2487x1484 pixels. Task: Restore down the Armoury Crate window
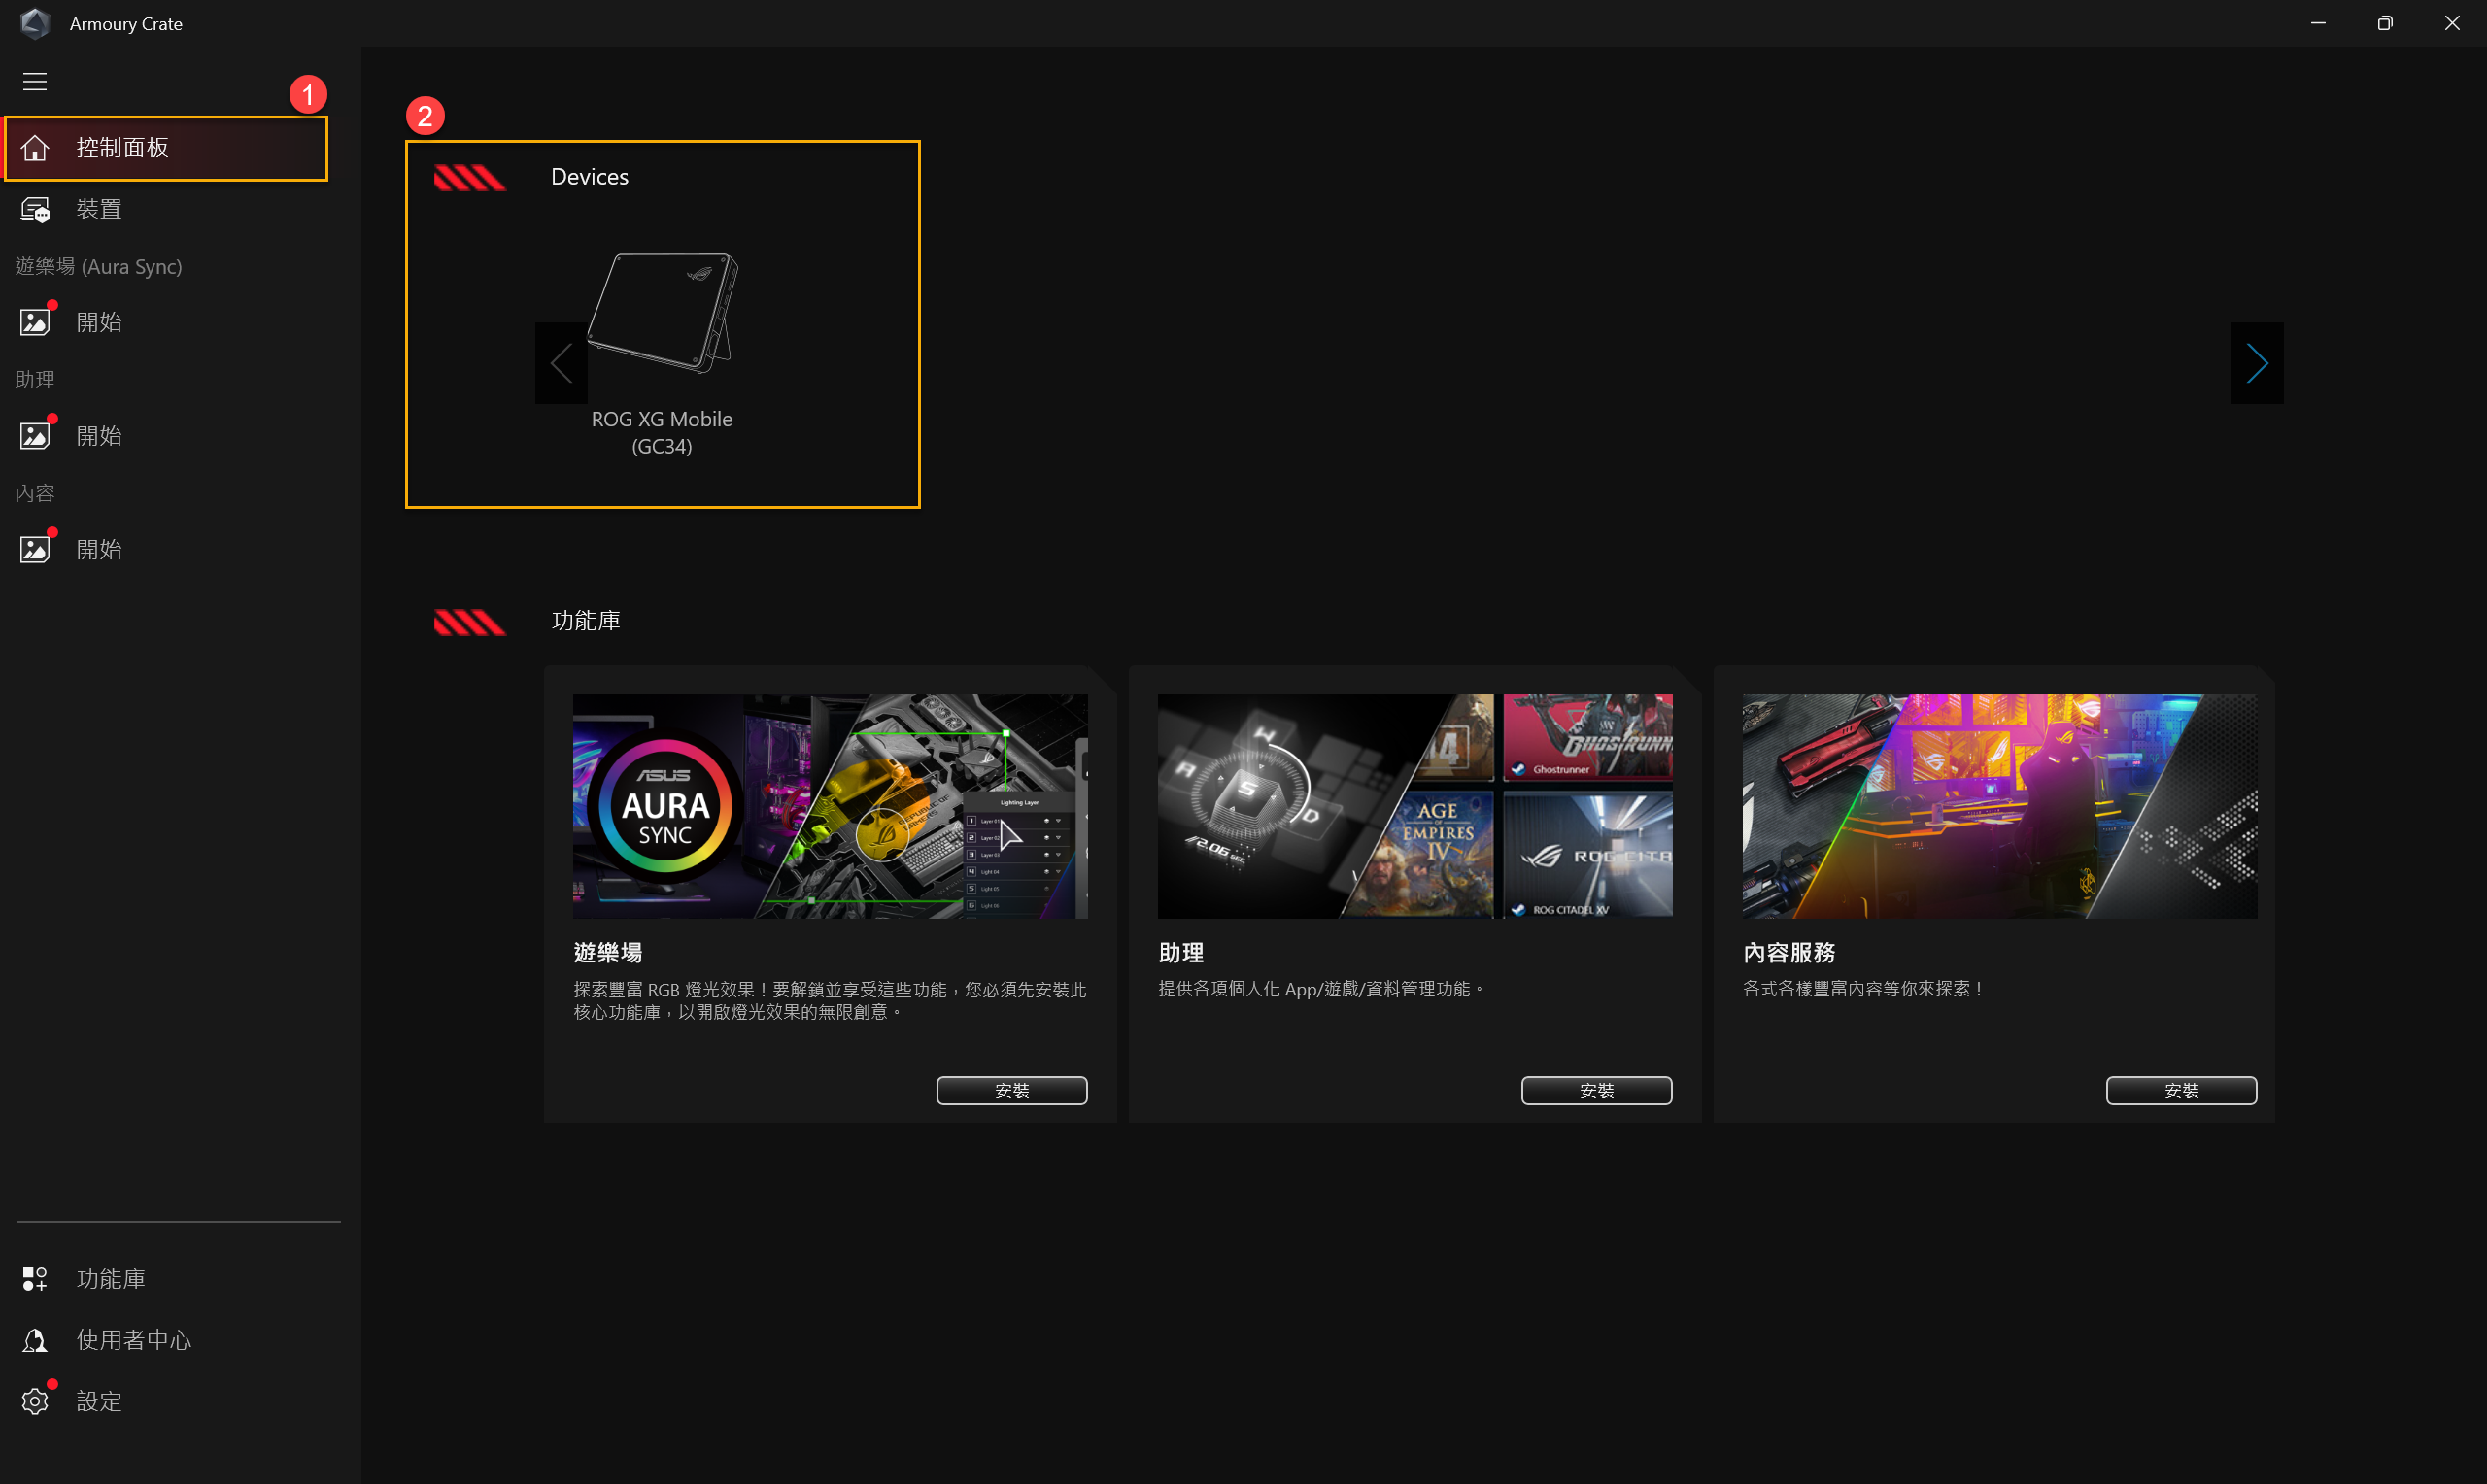(x=2385, y=23)
